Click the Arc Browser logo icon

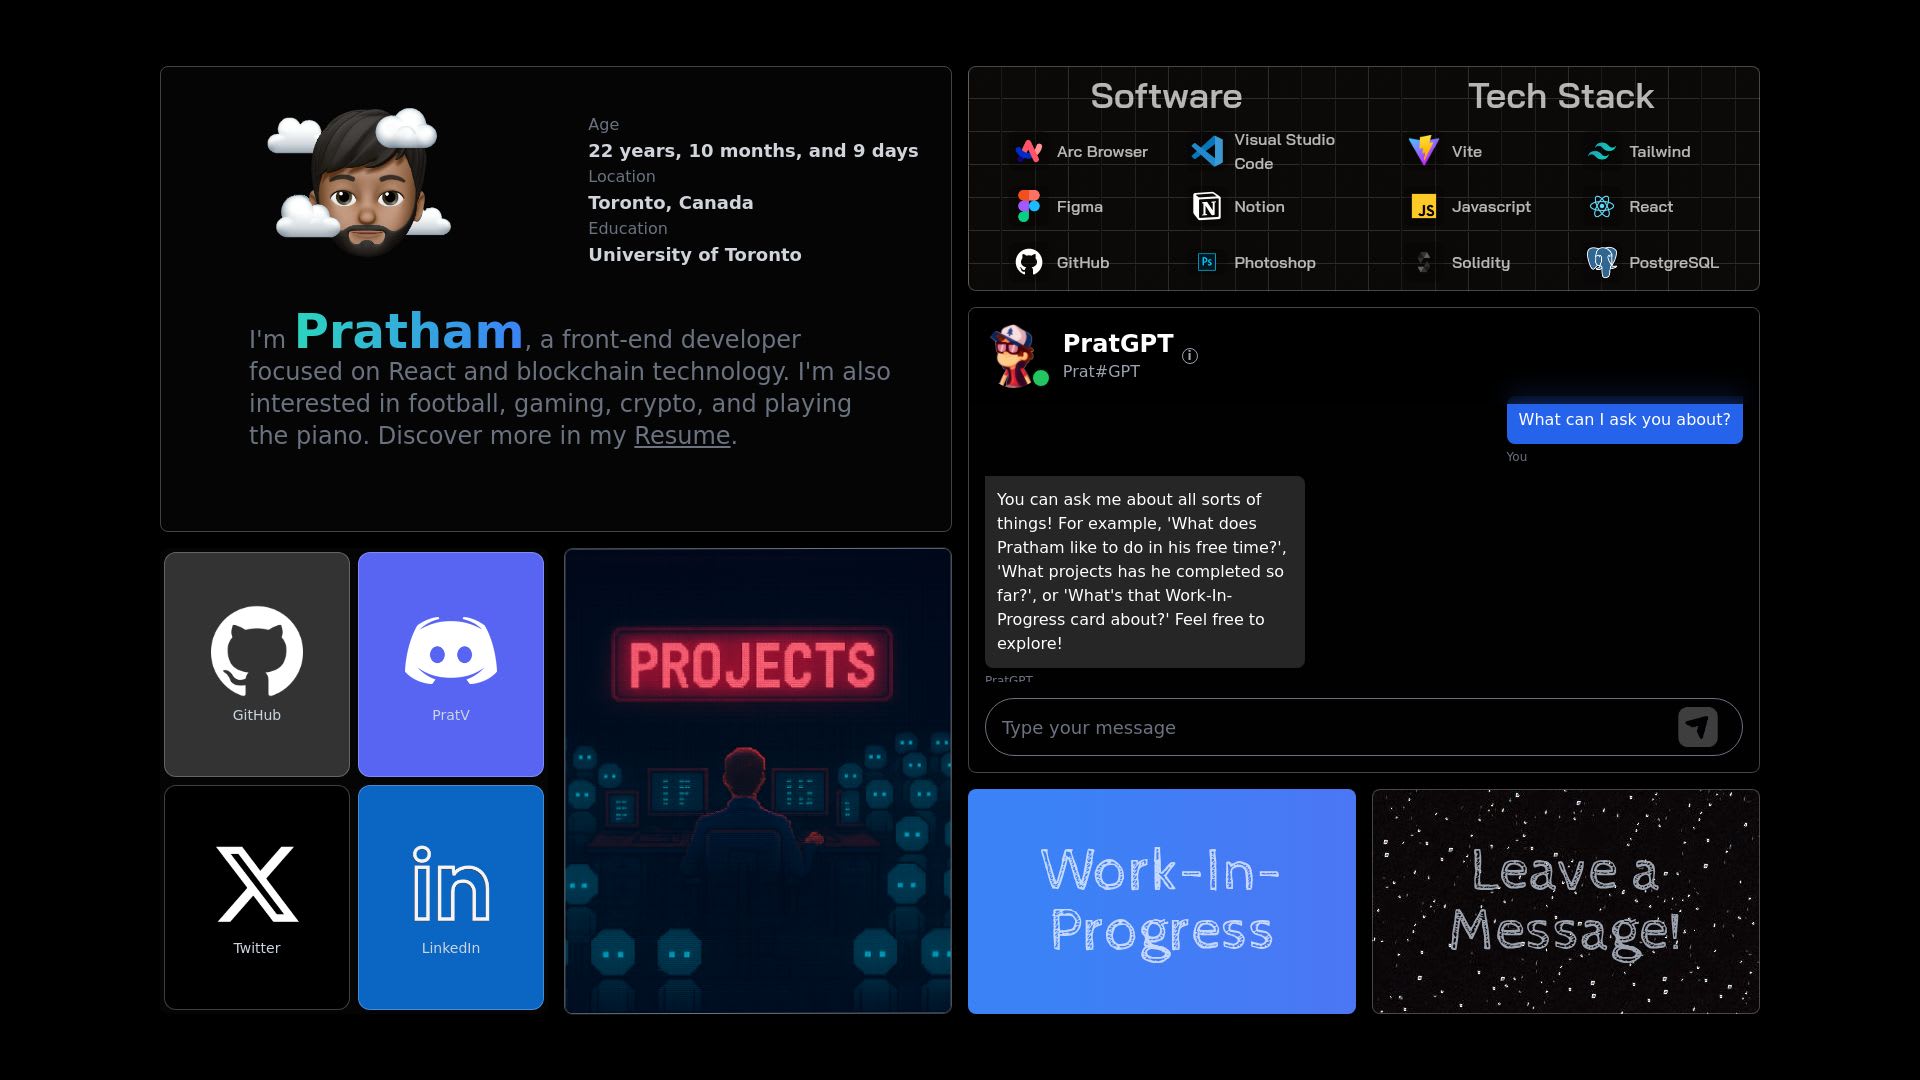pos(1028,151)
